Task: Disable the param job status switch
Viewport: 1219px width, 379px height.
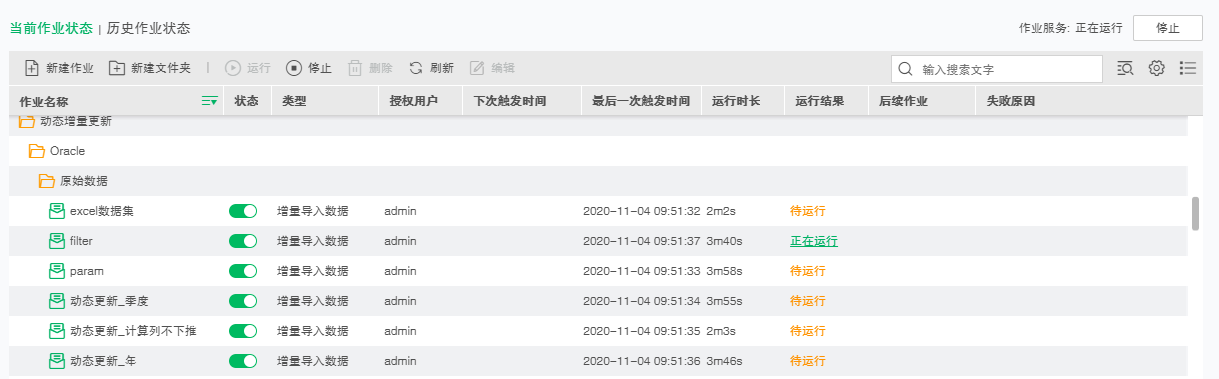Action: pyautogui.click(x=243, y=271)
